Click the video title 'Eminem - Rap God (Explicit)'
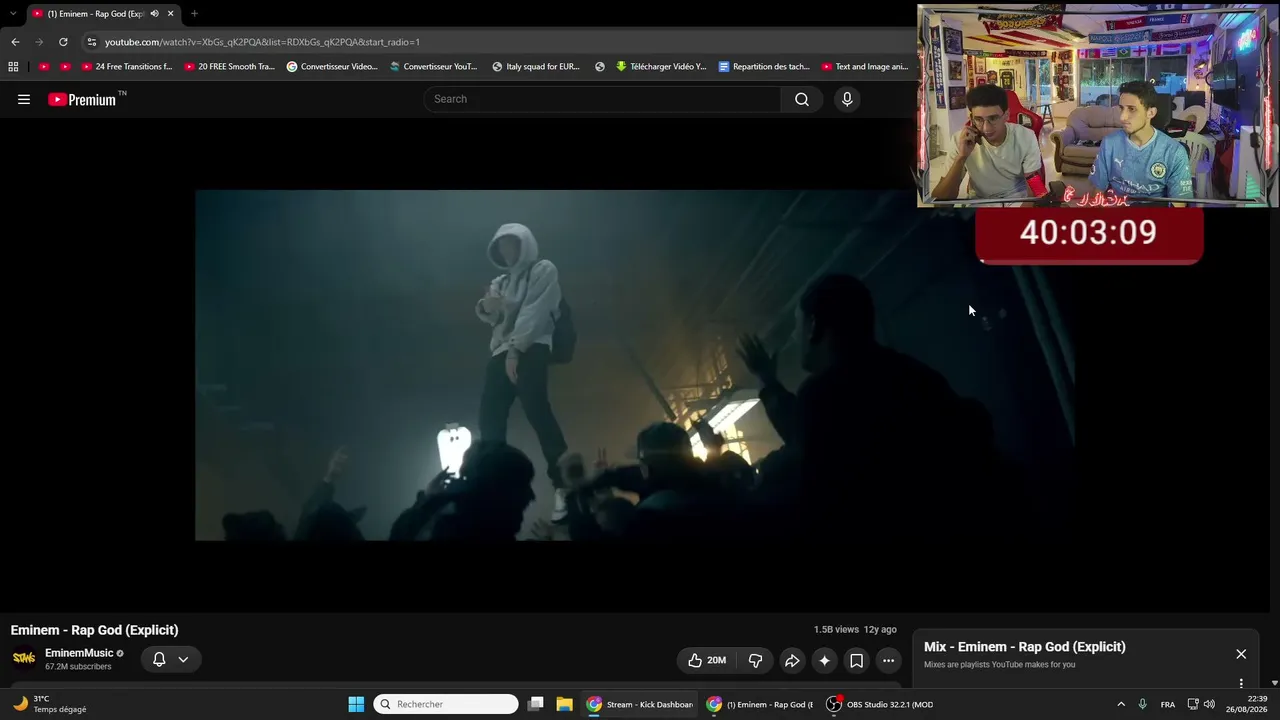 tap(95, 630)
